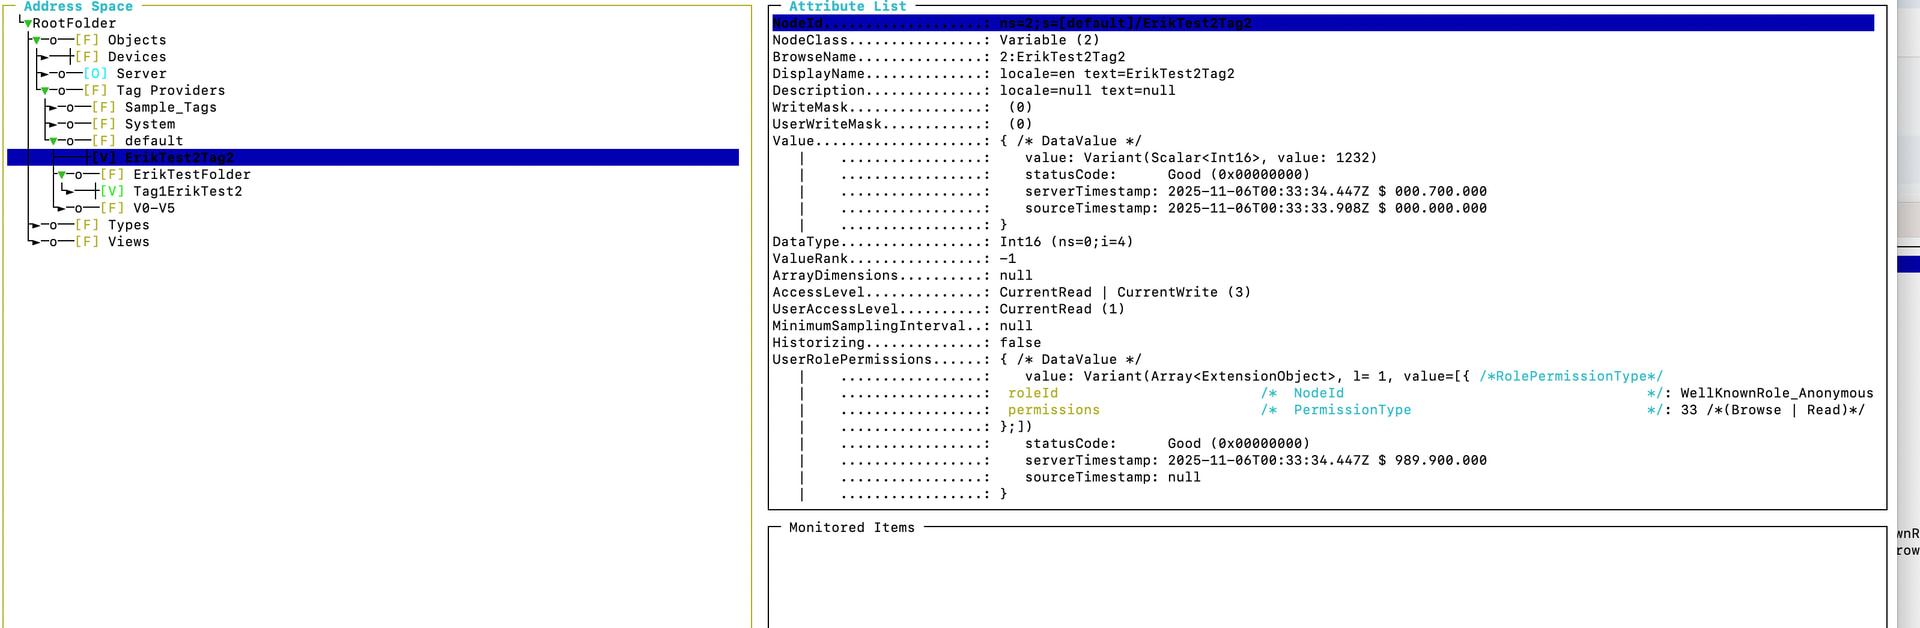Click the [F] badge beside System

[104, 125]
